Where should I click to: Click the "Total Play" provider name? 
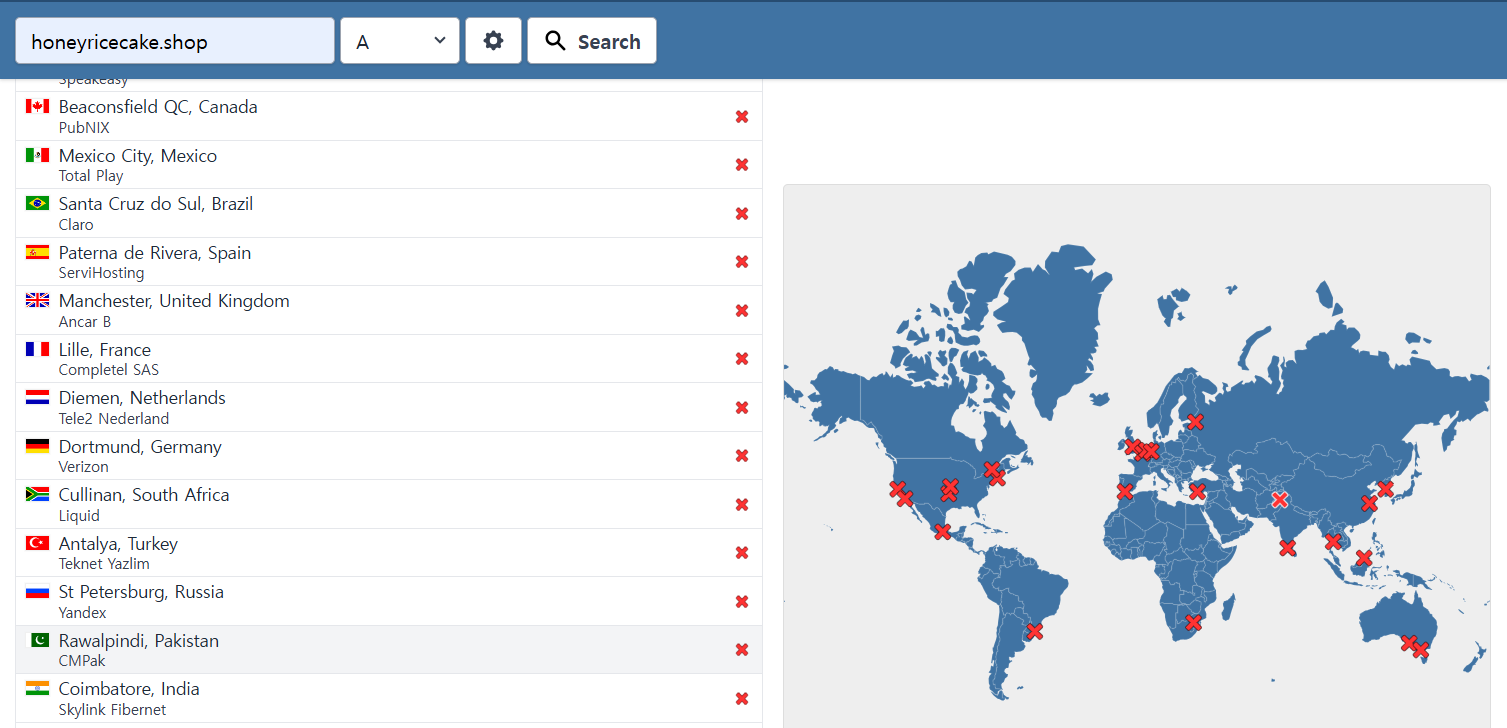[91, 176]
